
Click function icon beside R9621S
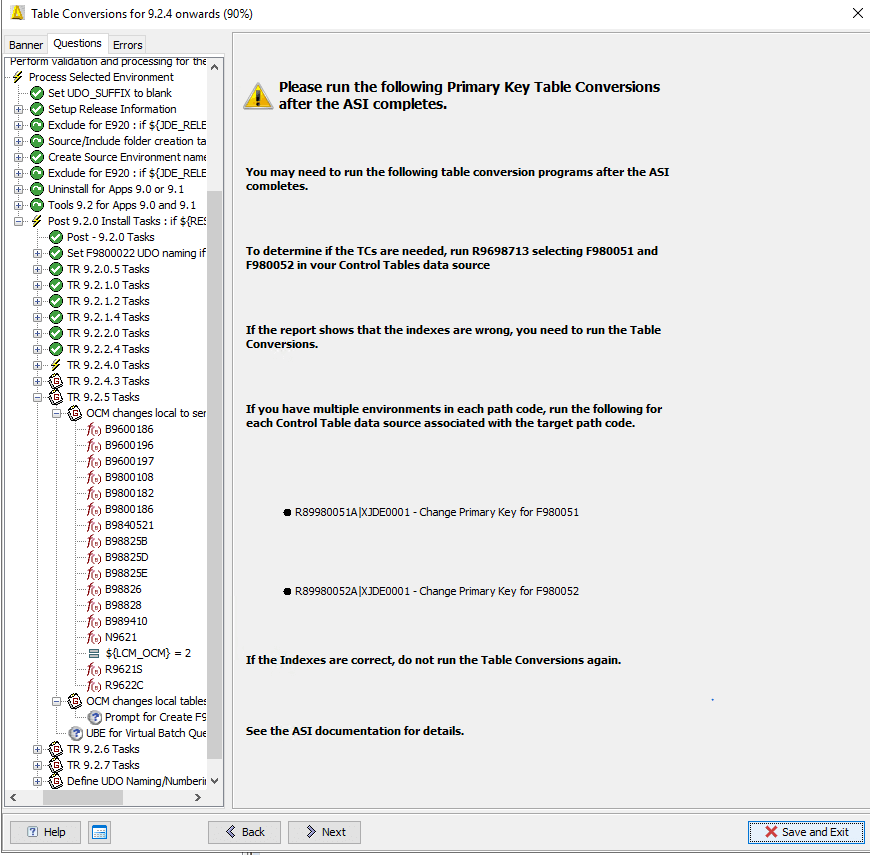pyautogui.click(x=94, y=670)
